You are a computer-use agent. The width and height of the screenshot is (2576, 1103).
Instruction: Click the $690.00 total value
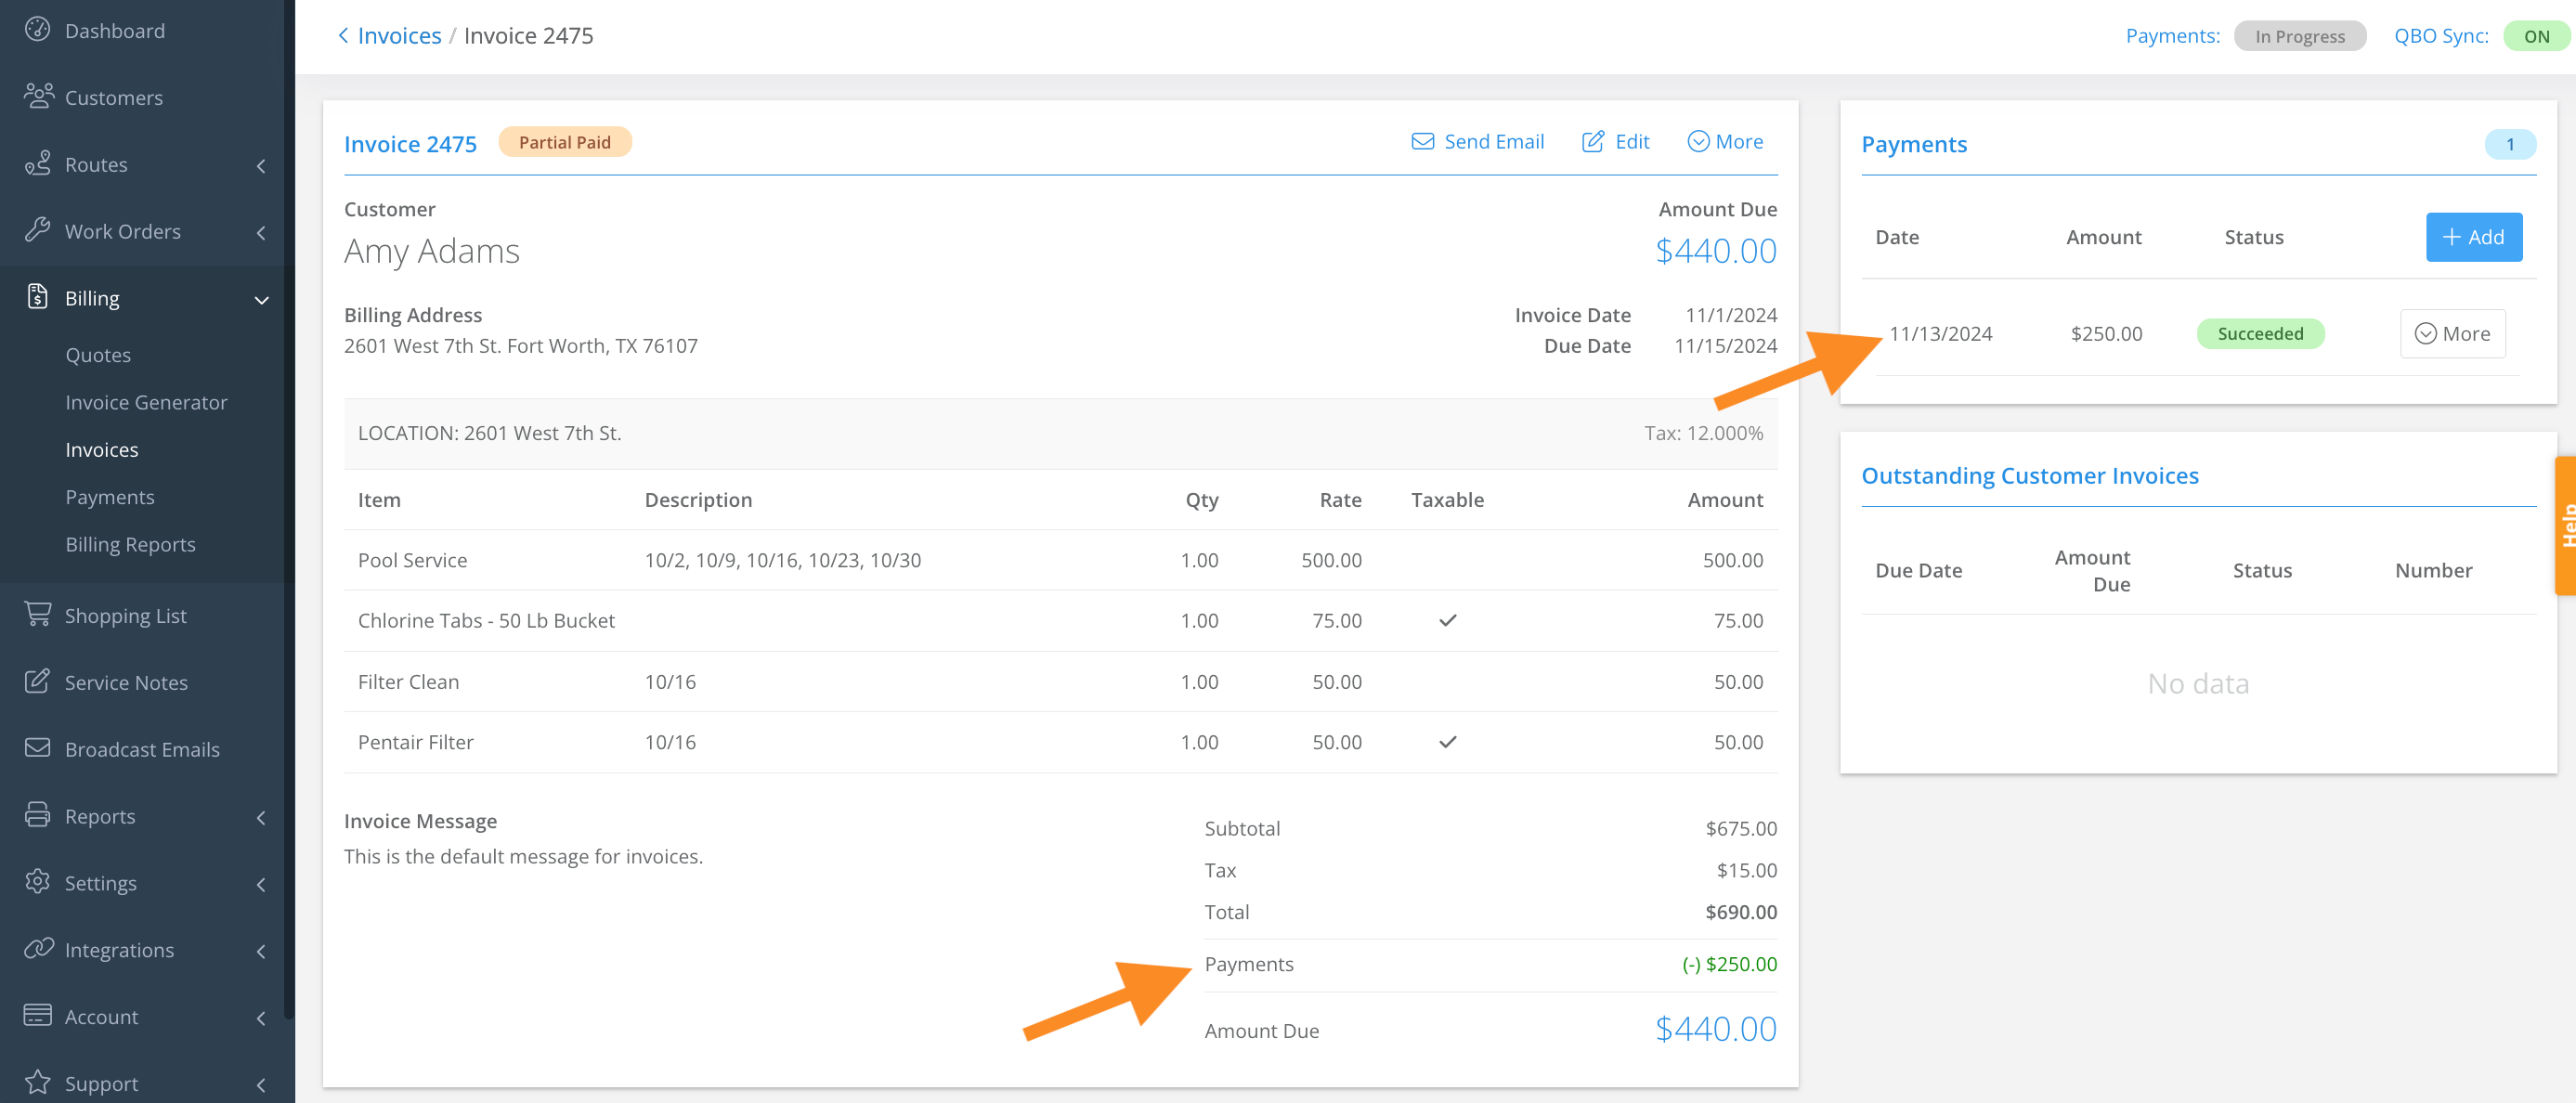[1741, 912]
